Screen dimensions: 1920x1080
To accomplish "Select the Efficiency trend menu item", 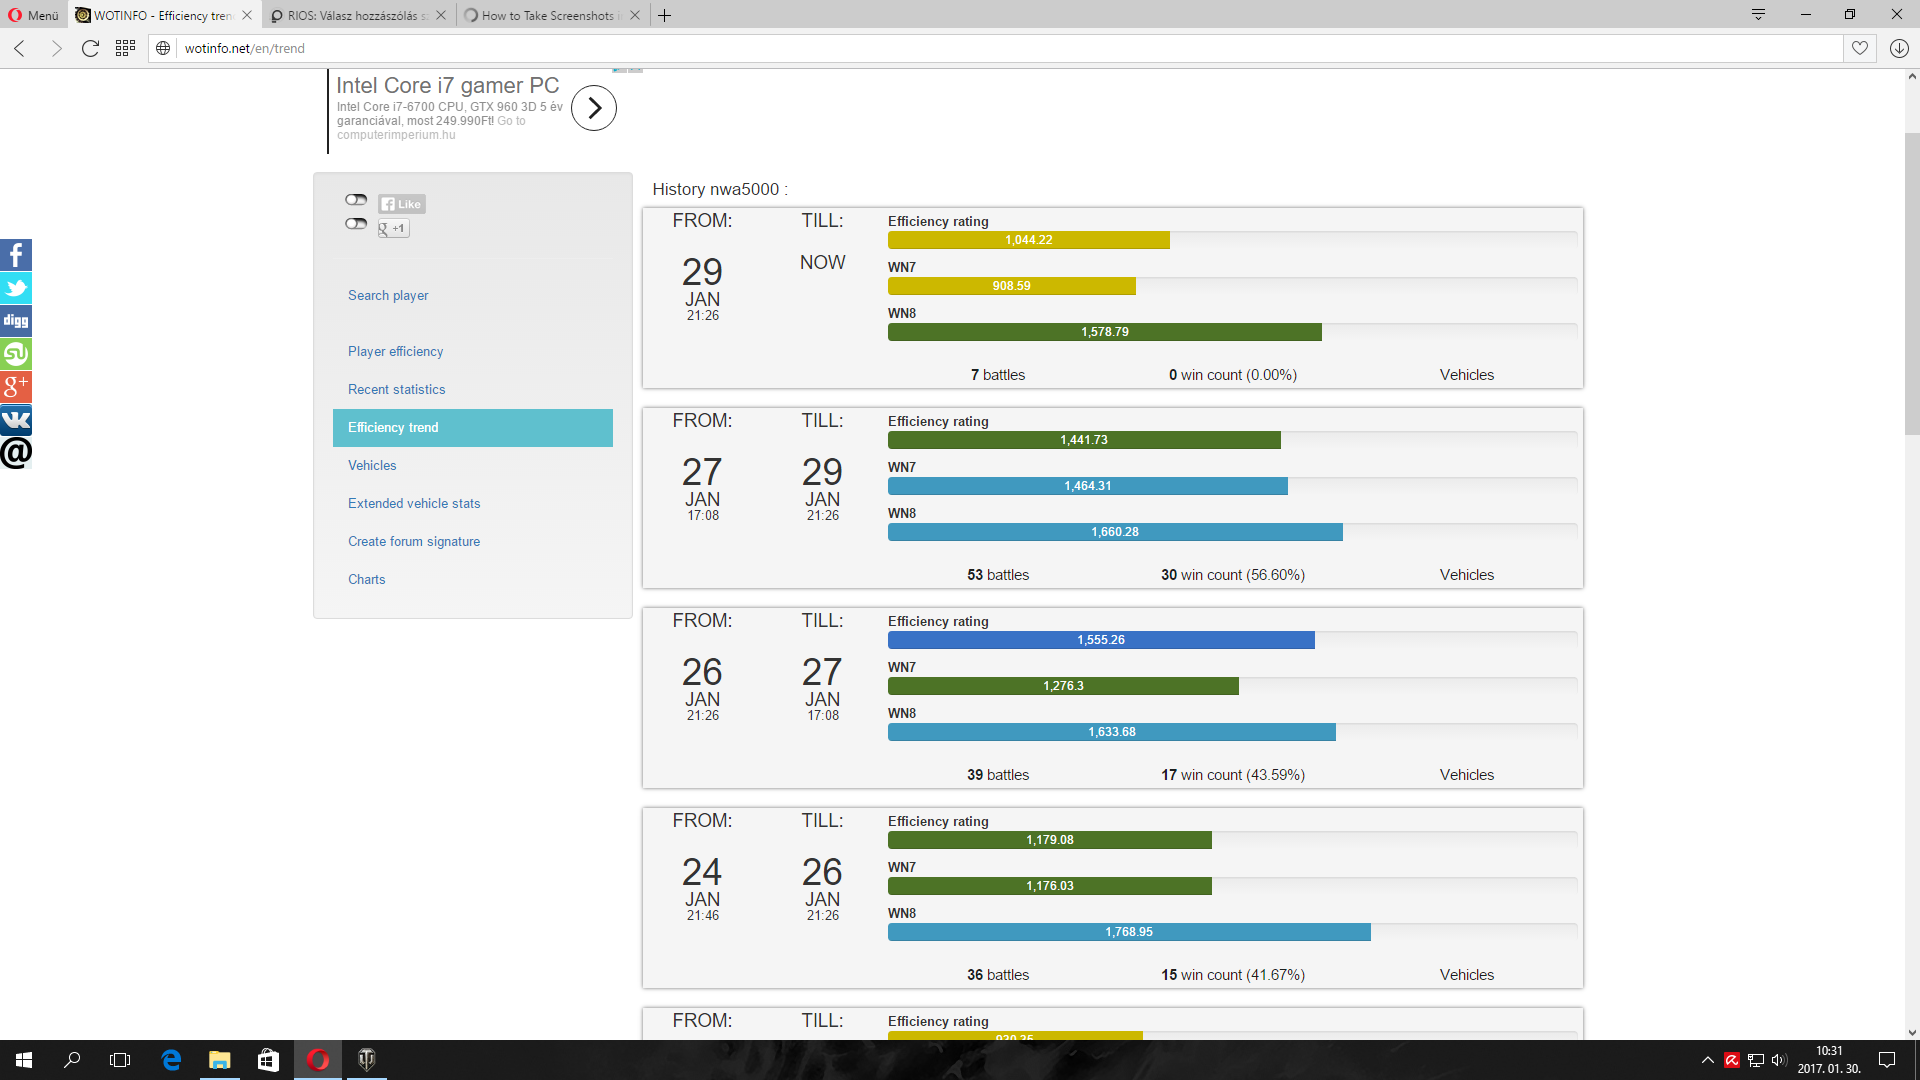I will pyautogui.click(x=473, y=428).
